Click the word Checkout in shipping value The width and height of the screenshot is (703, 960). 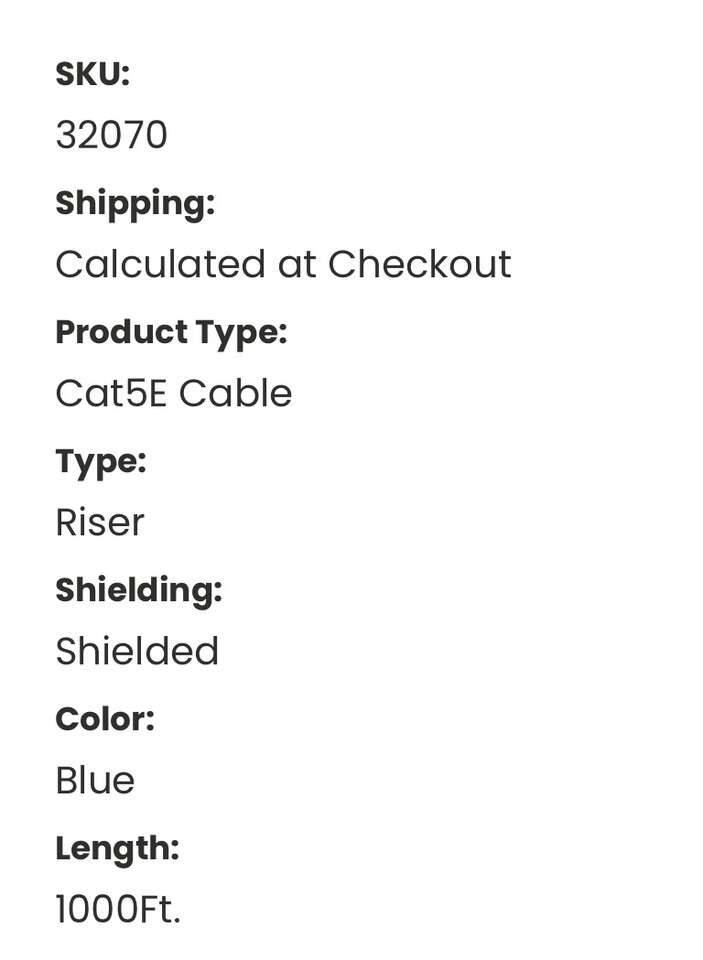tap(419, 264)
